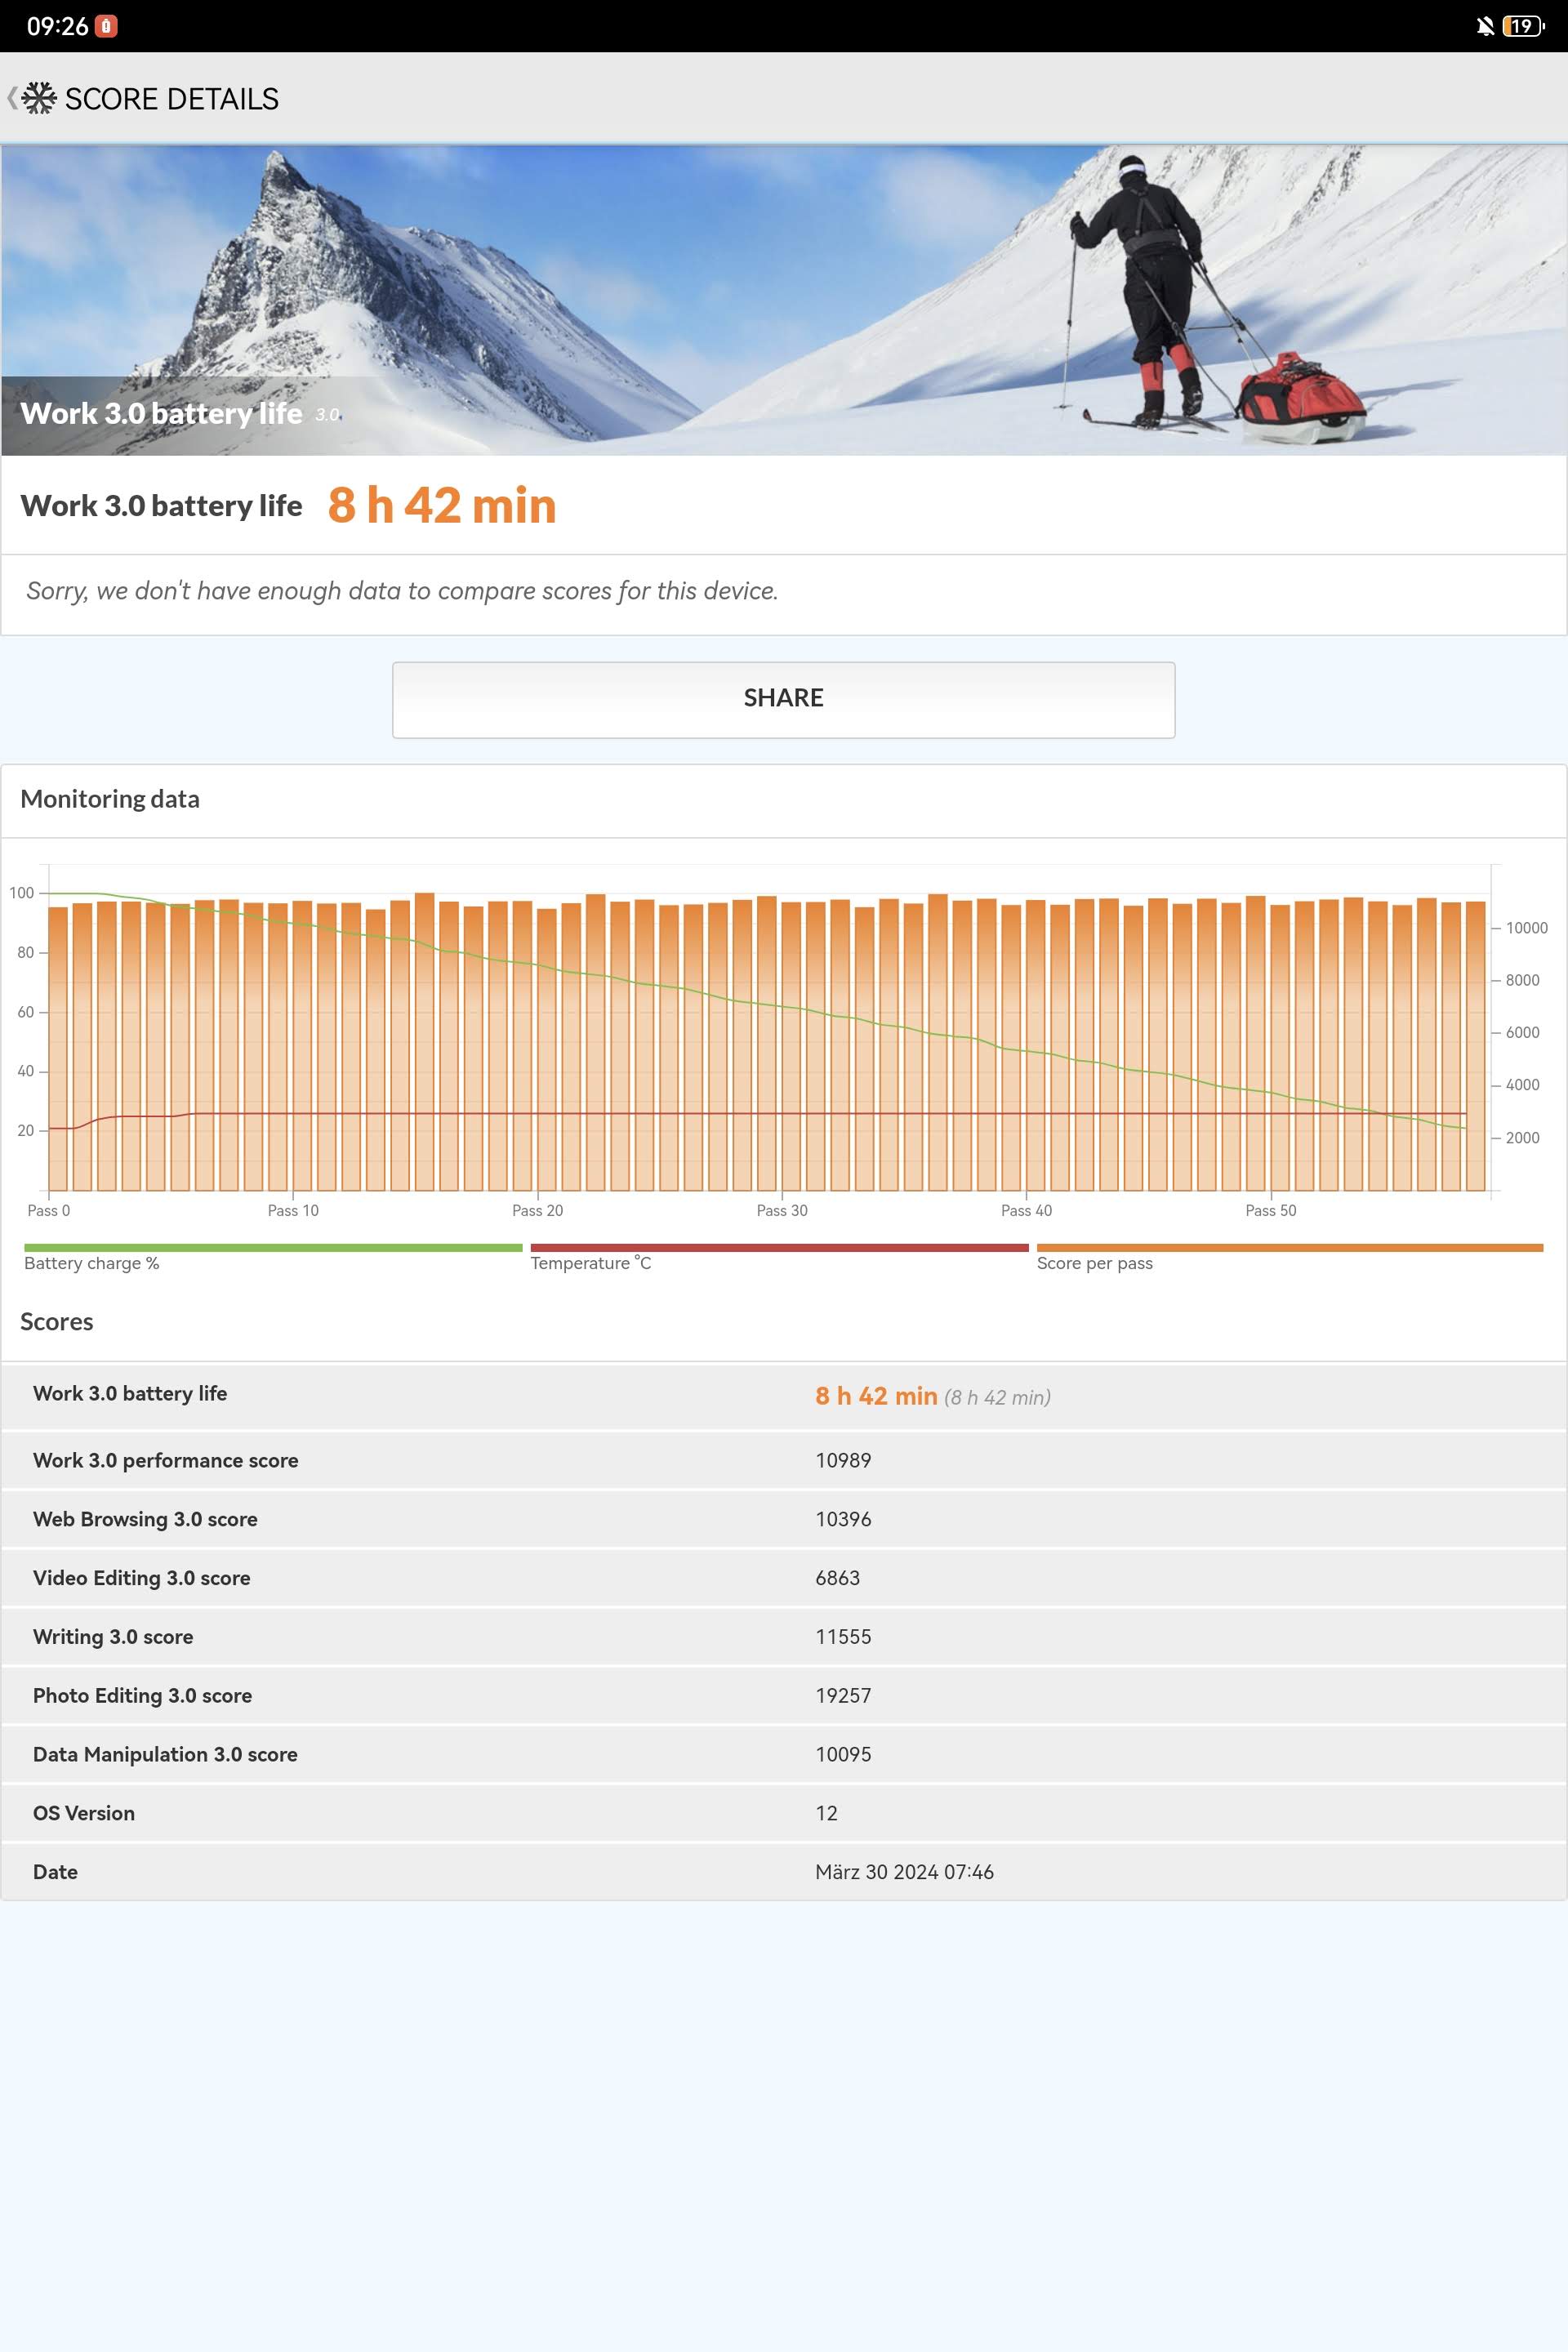The image size is (1568, 2352).
Task: Toggle the Score per pass legend
Action: pyautogui.click(x=1289, y=1257)
